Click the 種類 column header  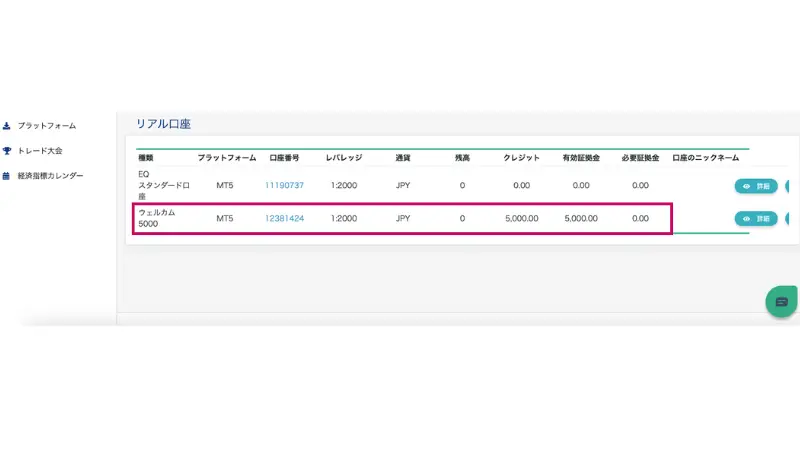click(x=146, y=158)
